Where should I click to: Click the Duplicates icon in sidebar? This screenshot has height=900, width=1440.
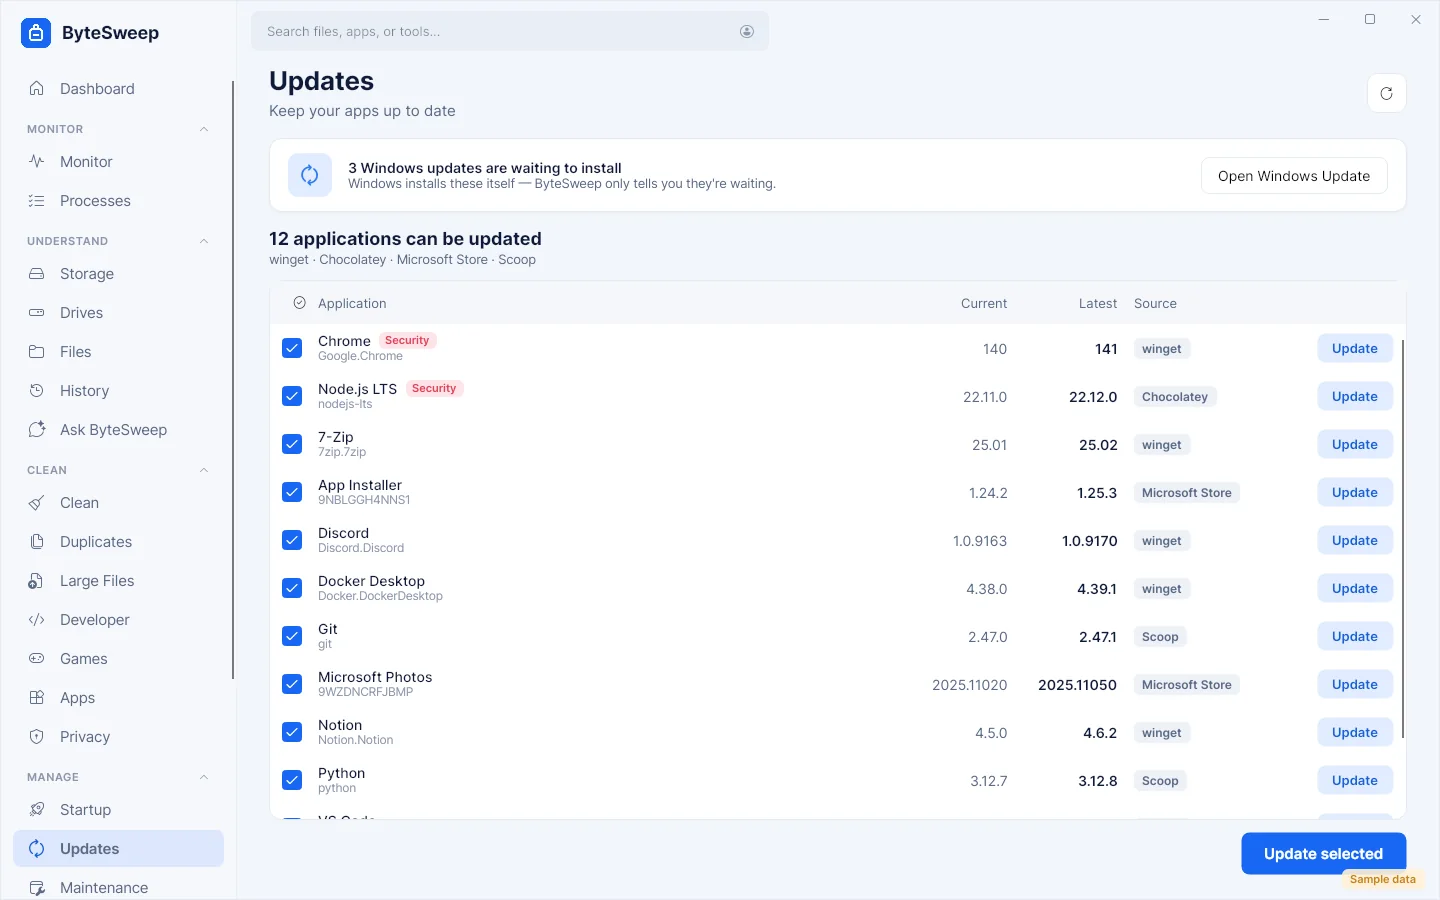tap(37, 541)
